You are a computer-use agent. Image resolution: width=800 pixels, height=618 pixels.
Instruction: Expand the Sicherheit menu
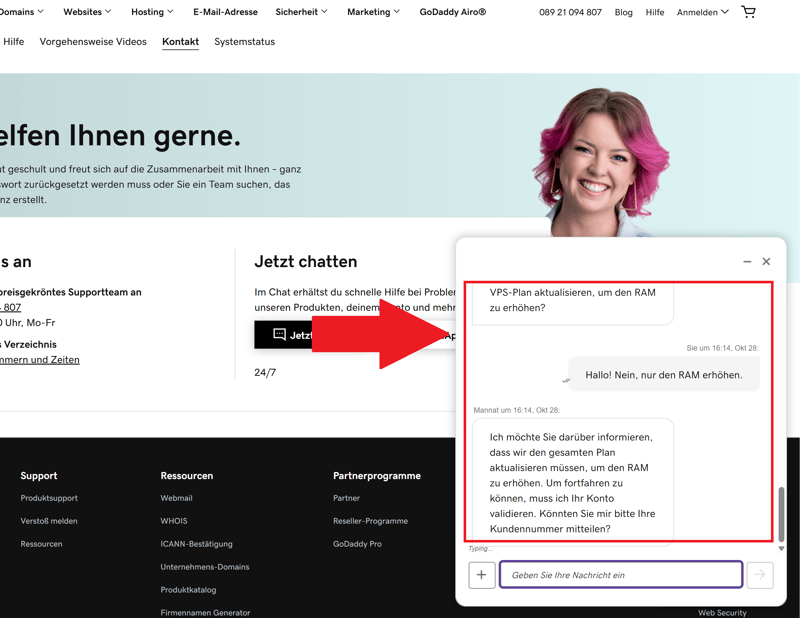click(x=302, y=12)
